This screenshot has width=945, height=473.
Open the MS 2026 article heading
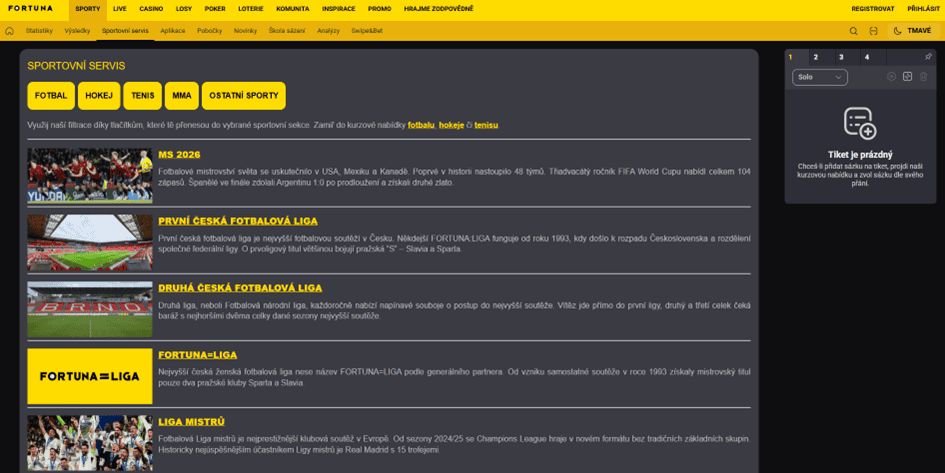(x=179, y=155)
